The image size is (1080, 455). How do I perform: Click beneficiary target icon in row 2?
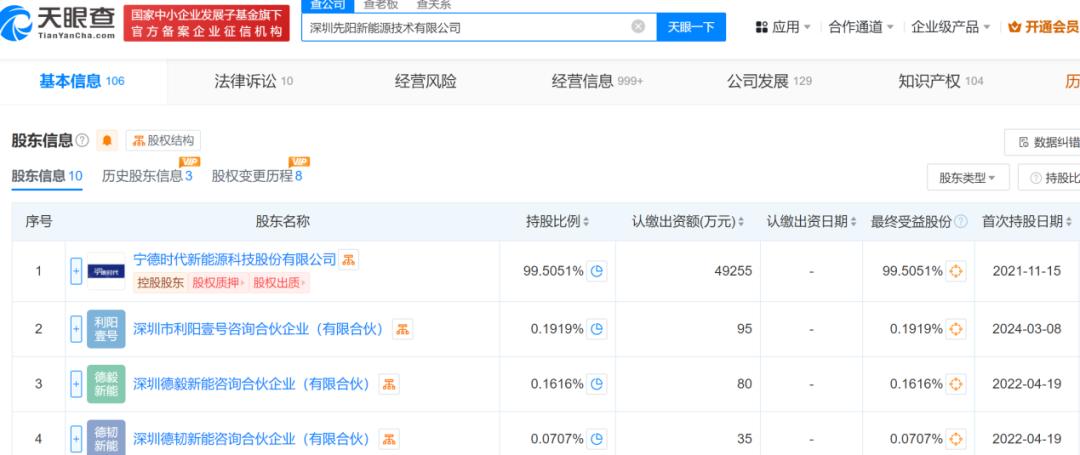pos(955,329)
